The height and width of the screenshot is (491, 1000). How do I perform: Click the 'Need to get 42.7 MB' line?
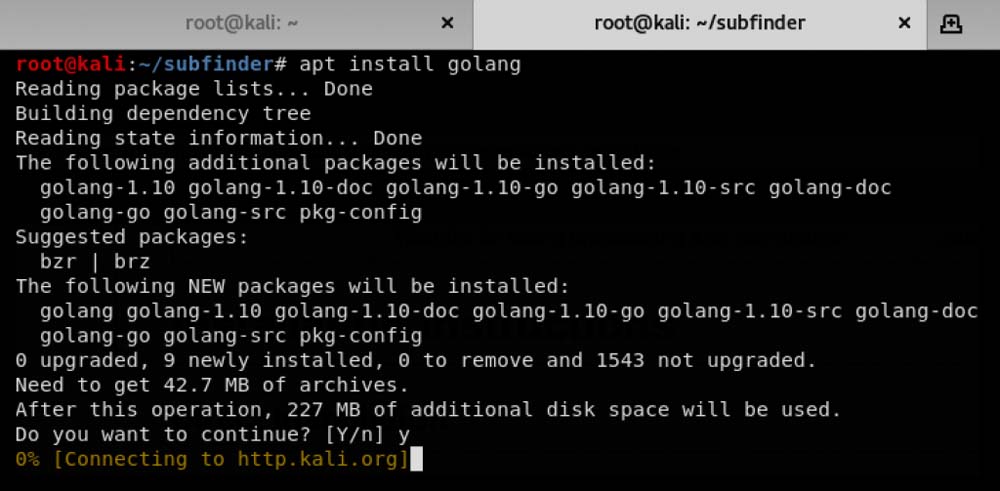pyautogui.click(x=211, y=385)
